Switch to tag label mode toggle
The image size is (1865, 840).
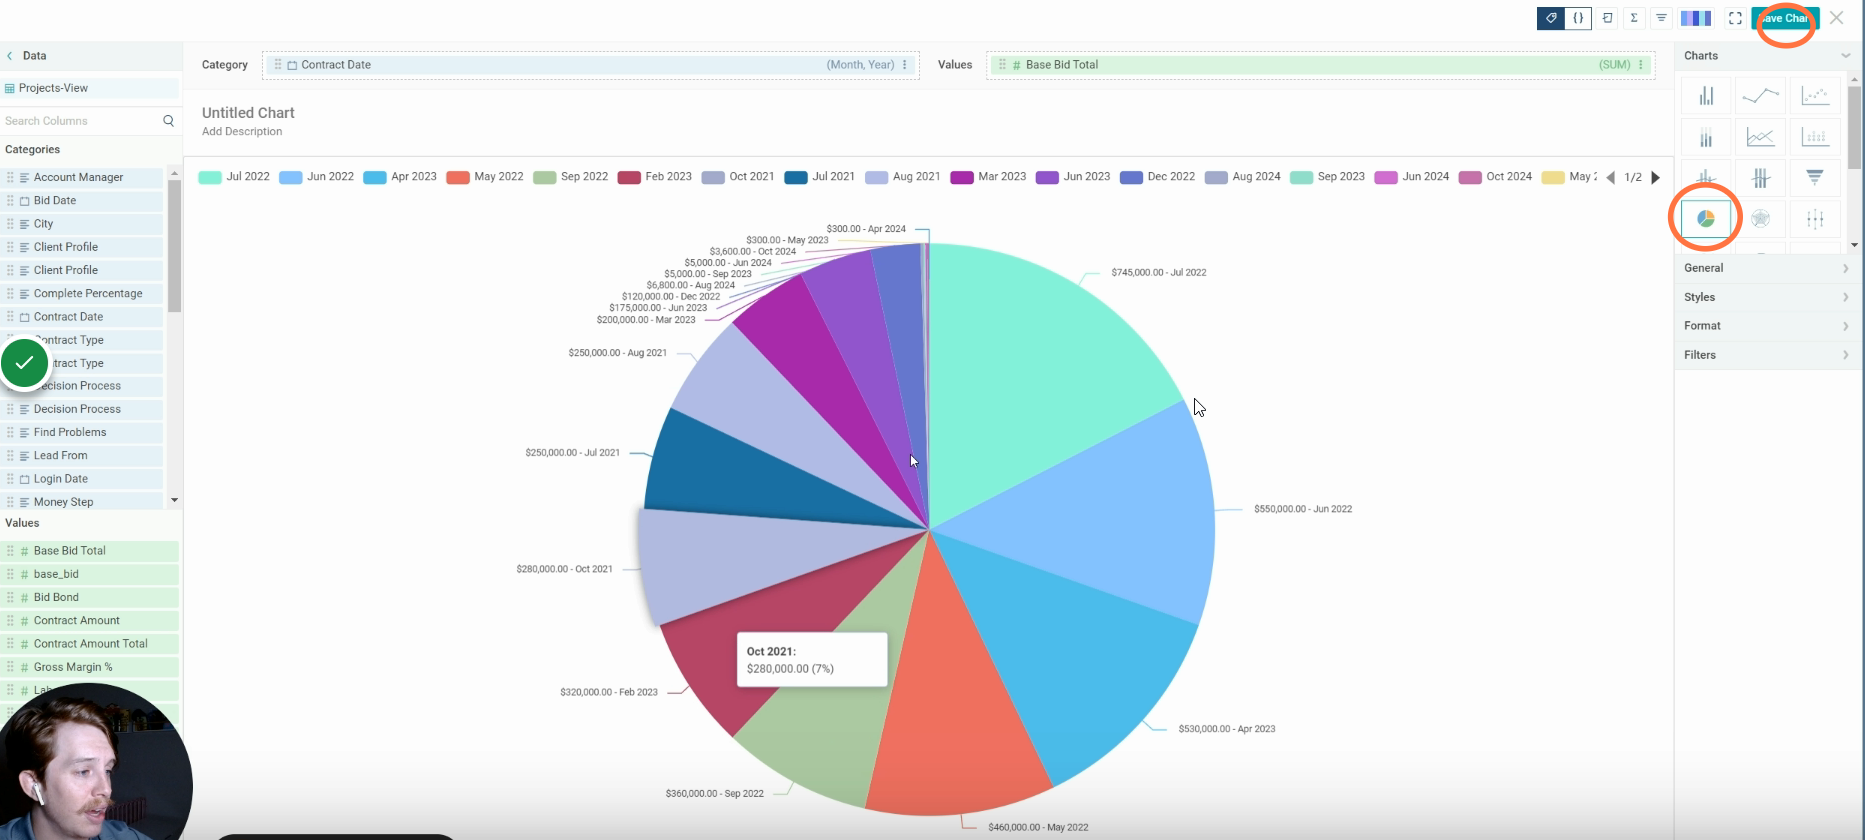point(1551,18)
